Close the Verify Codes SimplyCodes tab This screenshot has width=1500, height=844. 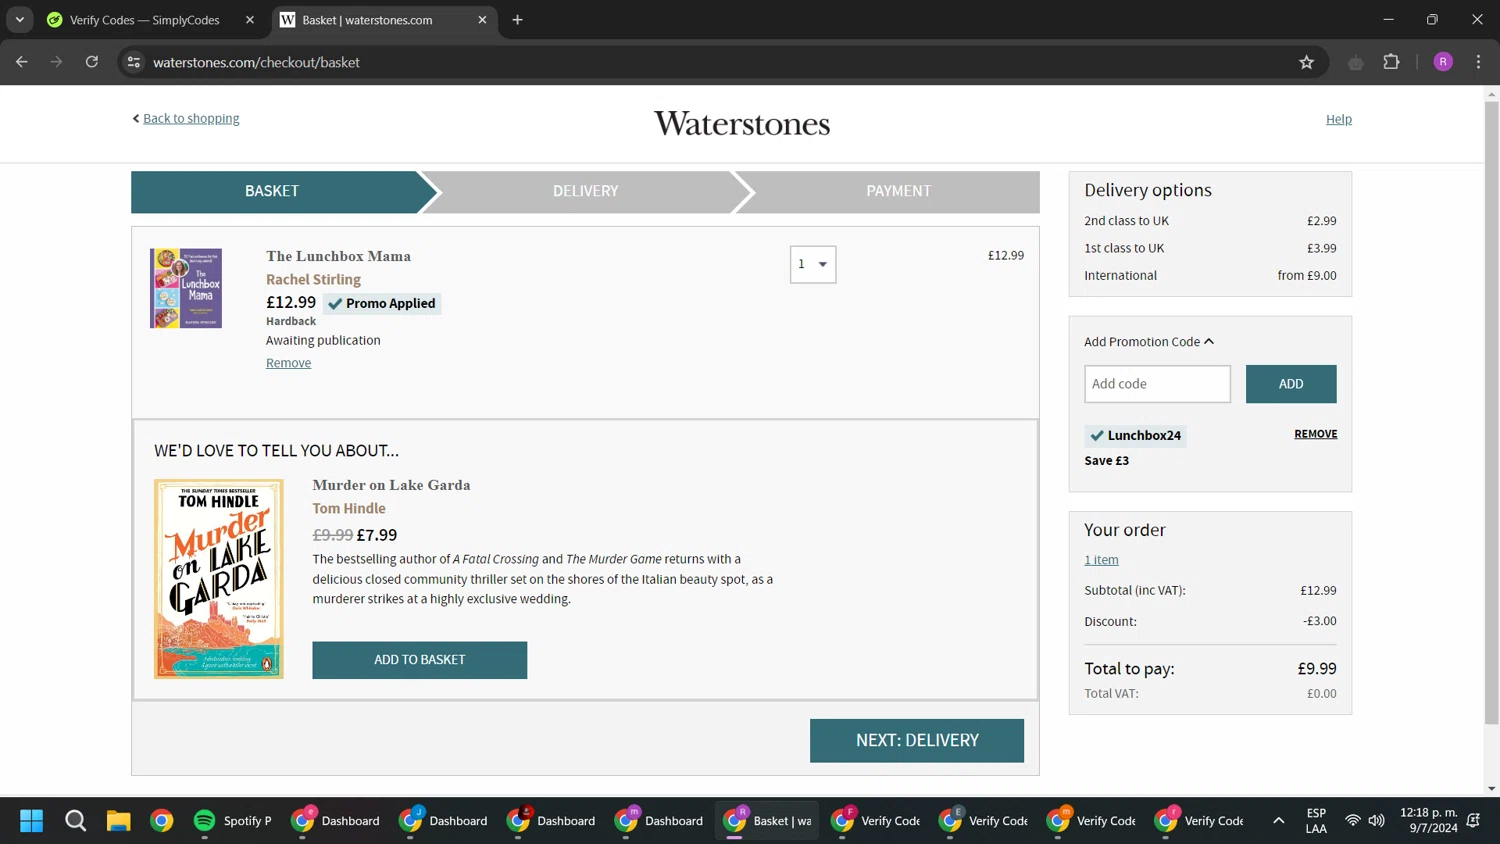[250, 20]
